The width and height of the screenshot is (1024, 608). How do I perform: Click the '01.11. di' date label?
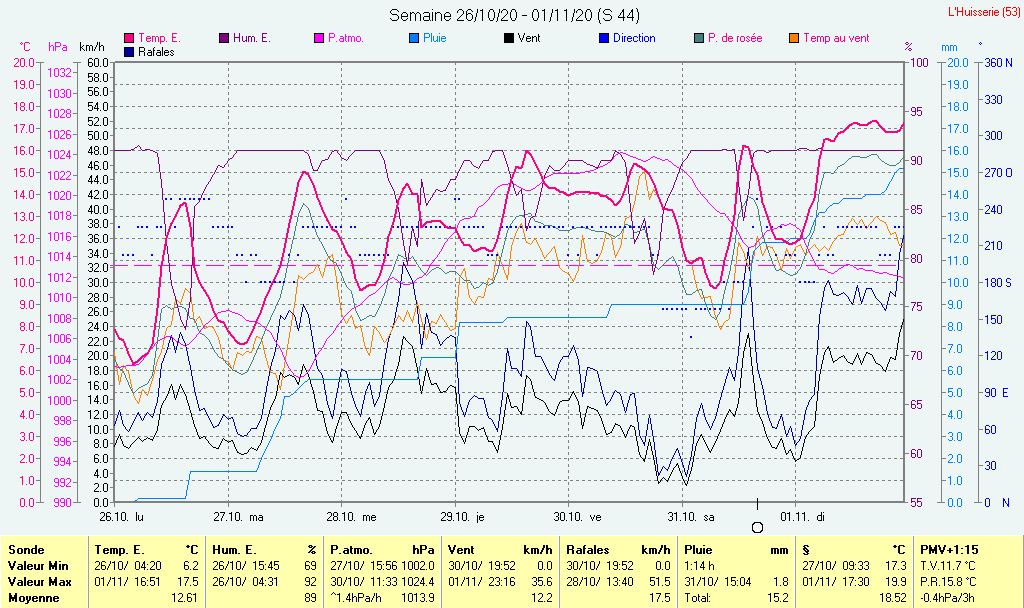(803, 517)
